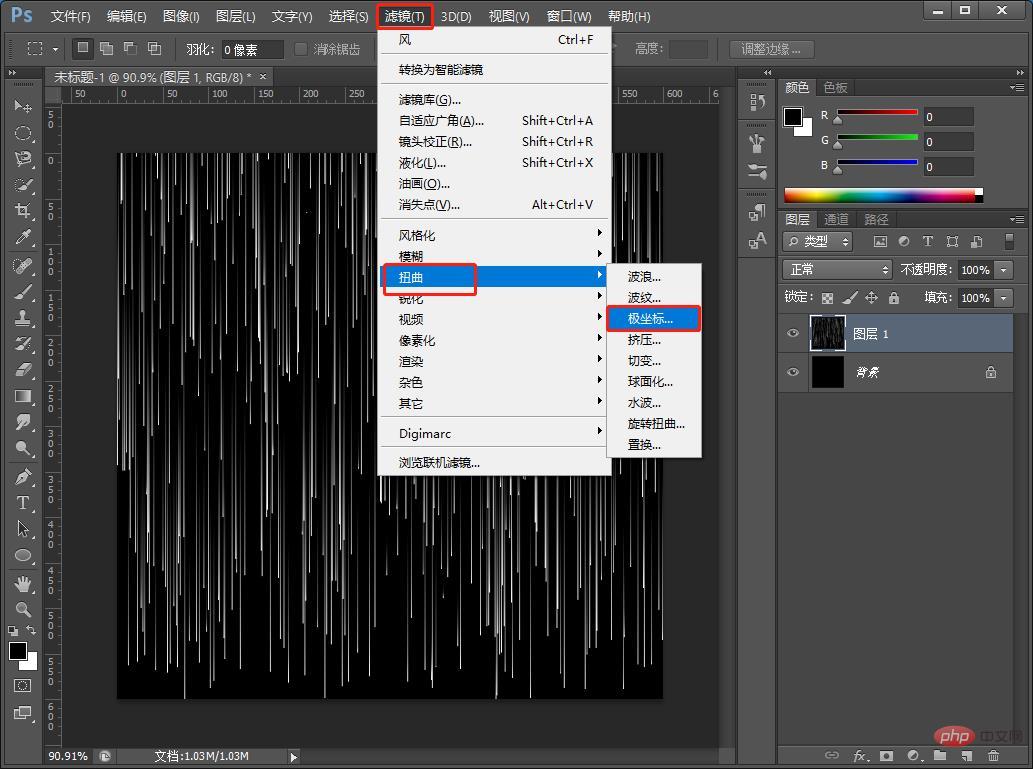
Task: Select the Healing Brush tool
Action: click(23, 266)
